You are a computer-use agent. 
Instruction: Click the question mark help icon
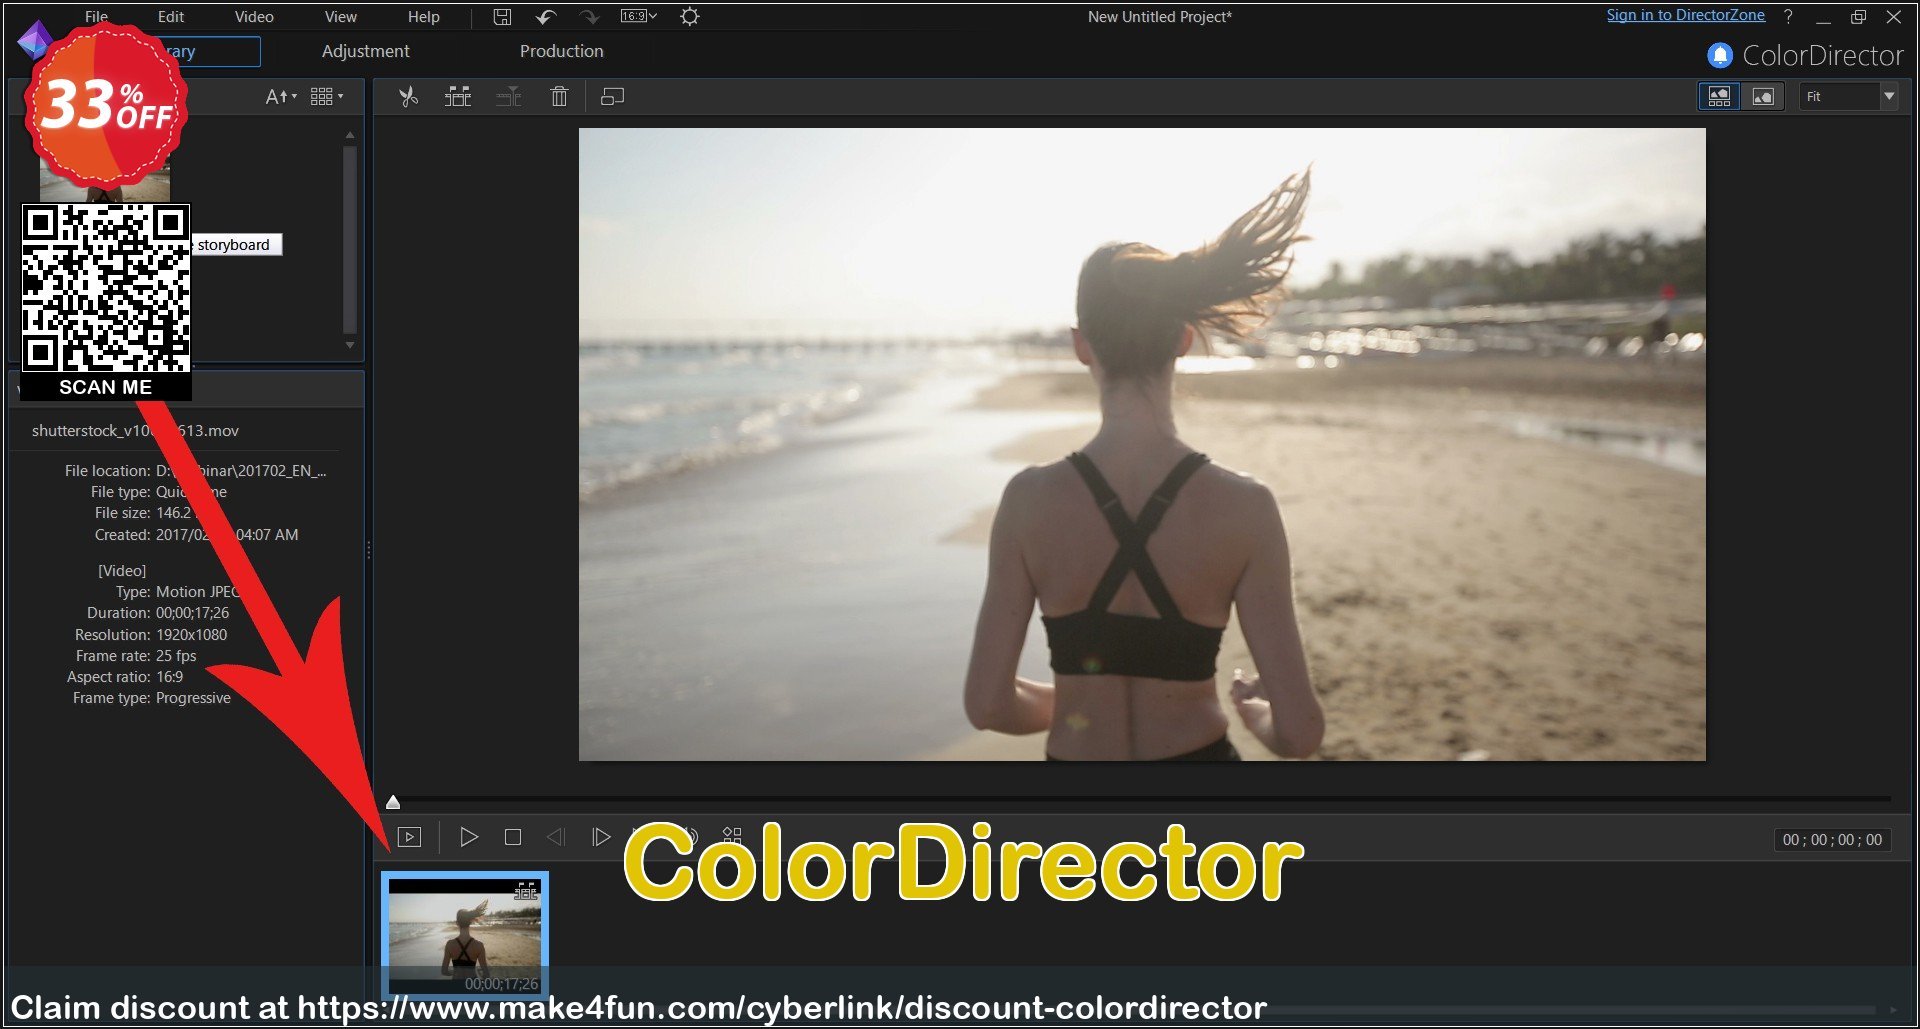1788,16
